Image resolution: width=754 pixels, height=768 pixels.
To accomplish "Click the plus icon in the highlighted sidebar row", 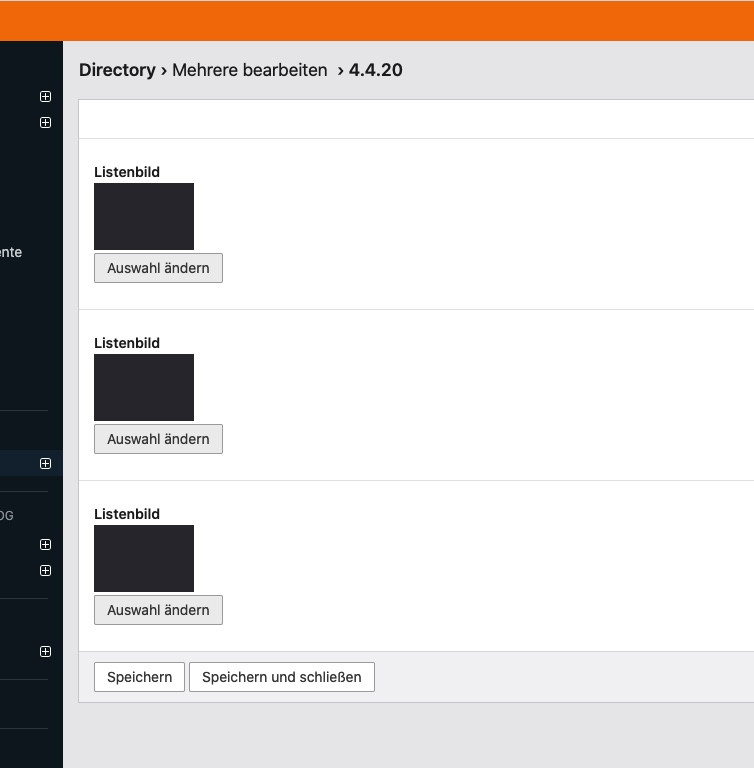I will pos(45,464).
